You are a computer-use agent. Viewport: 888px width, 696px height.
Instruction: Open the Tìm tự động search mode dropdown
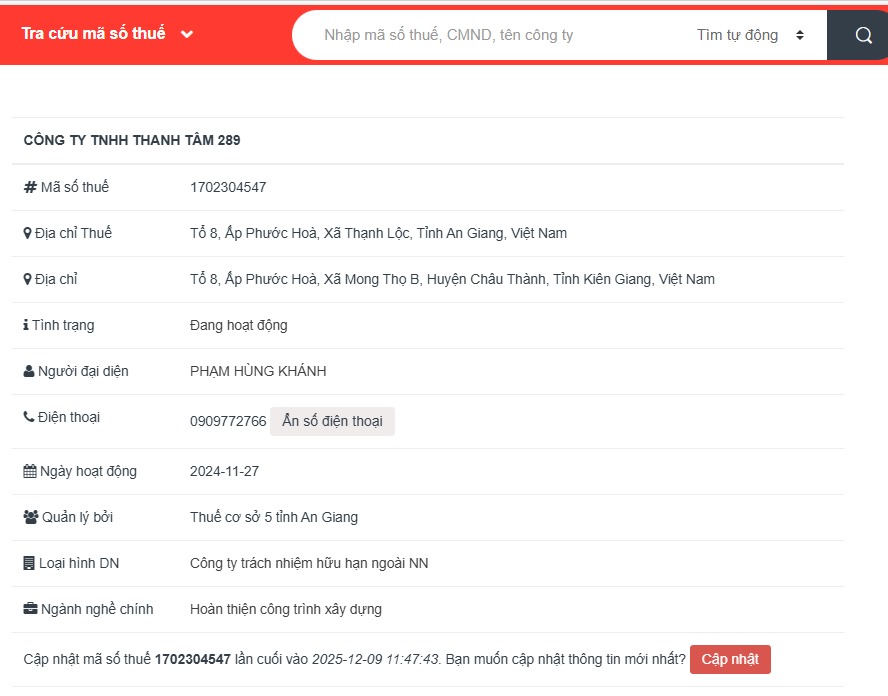click(750, 35)
